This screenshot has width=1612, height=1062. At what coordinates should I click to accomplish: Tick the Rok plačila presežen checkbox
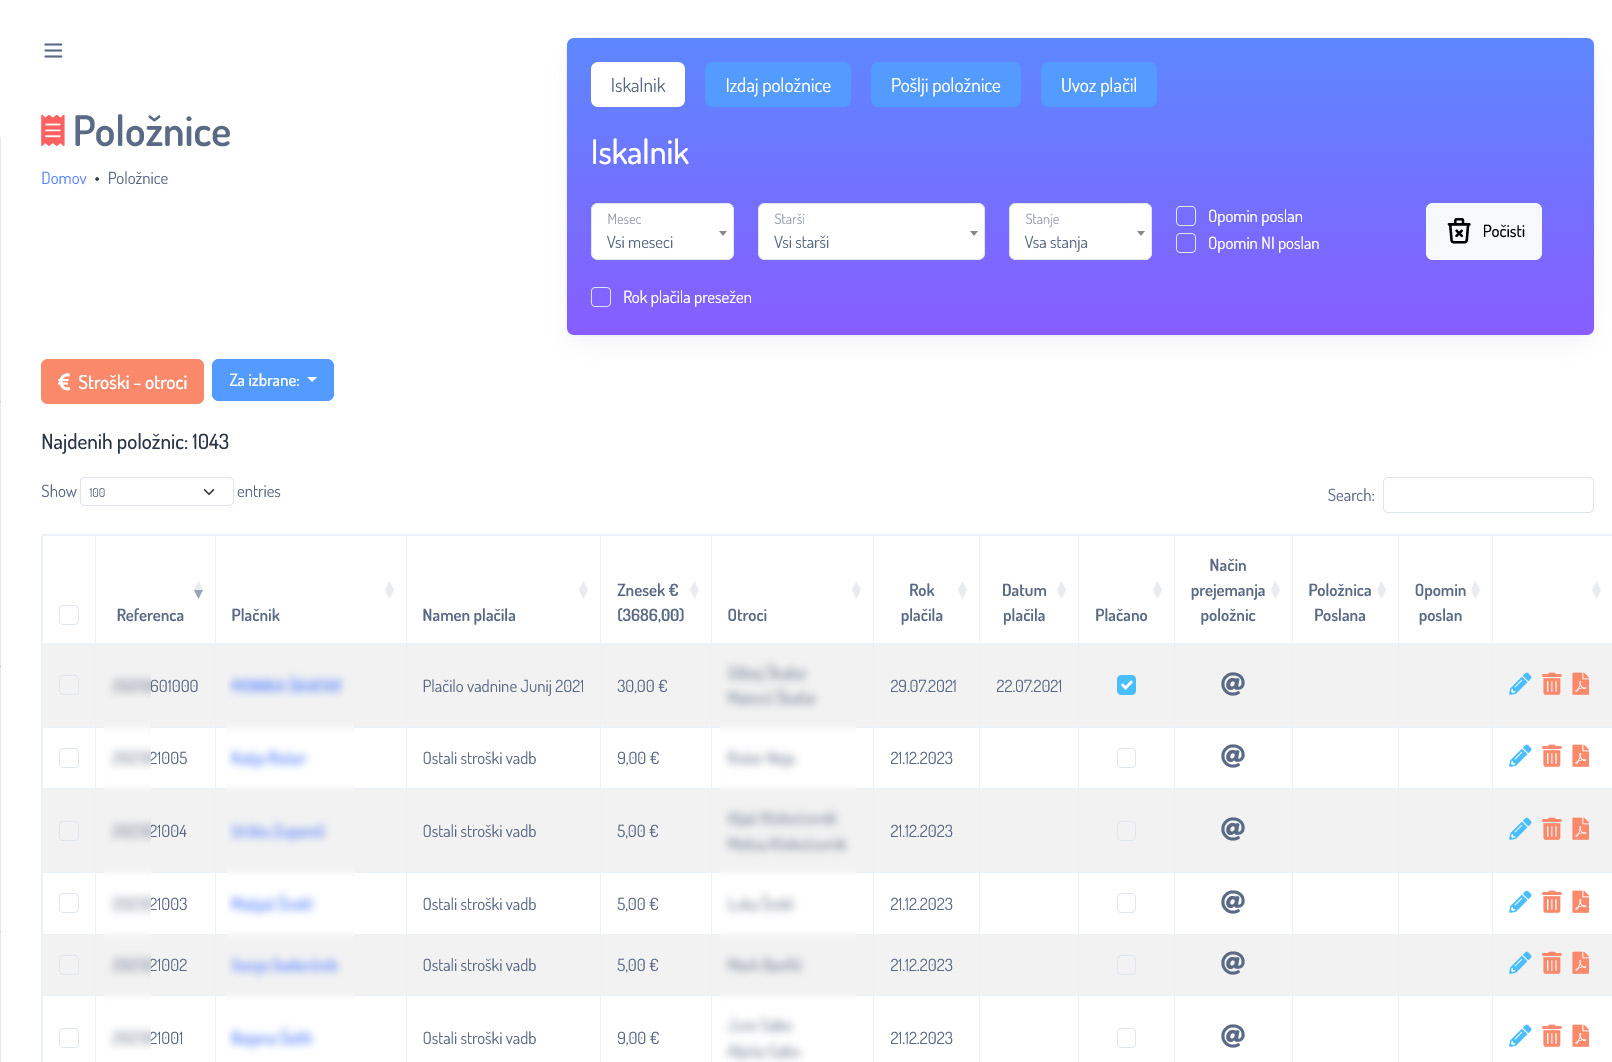pyautogui.click(x=601, y=297)
